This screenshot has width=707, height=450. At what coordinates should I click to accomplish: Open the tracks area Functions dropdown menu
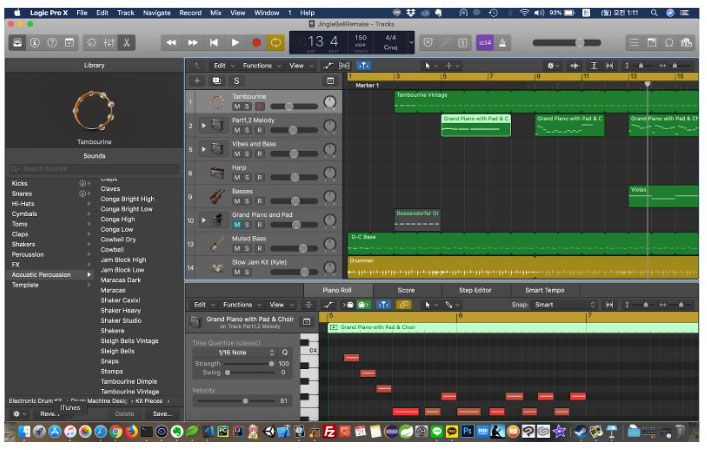262,66
